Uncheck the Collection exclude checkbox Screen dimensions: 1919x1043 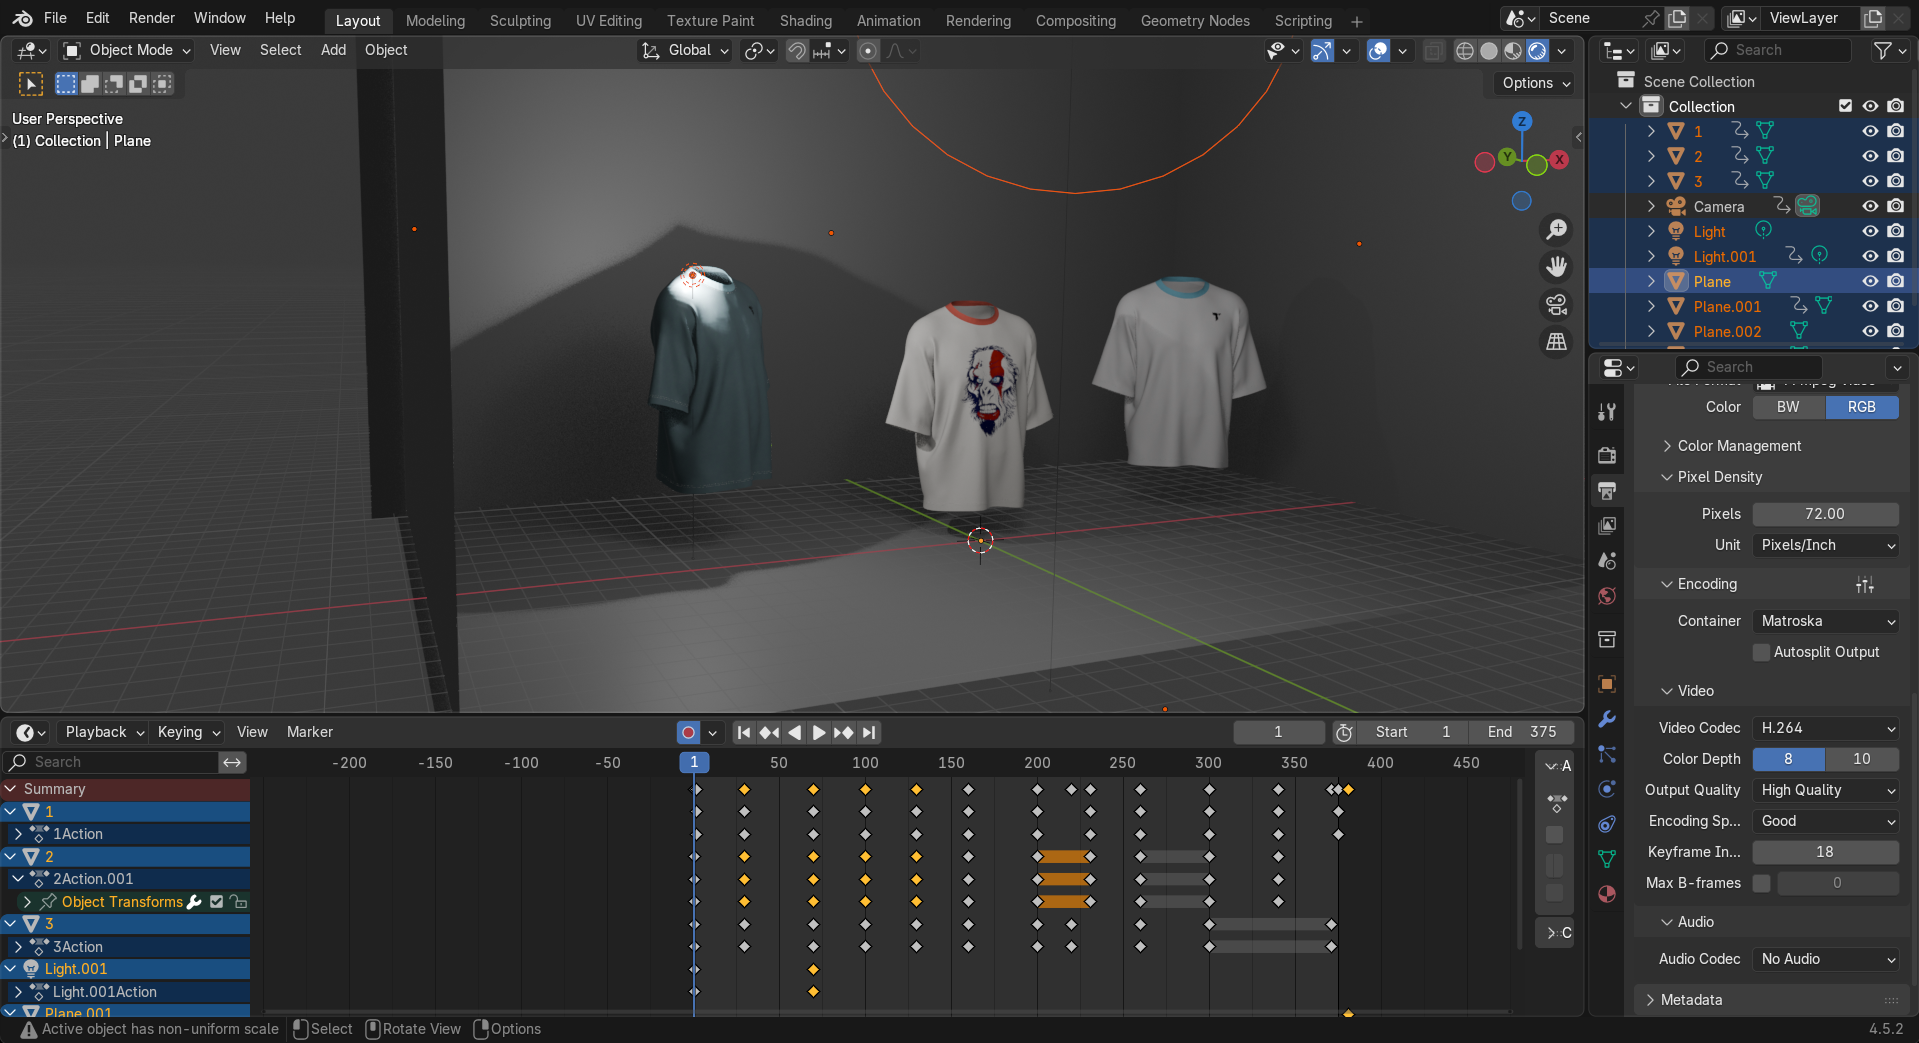1845,106
